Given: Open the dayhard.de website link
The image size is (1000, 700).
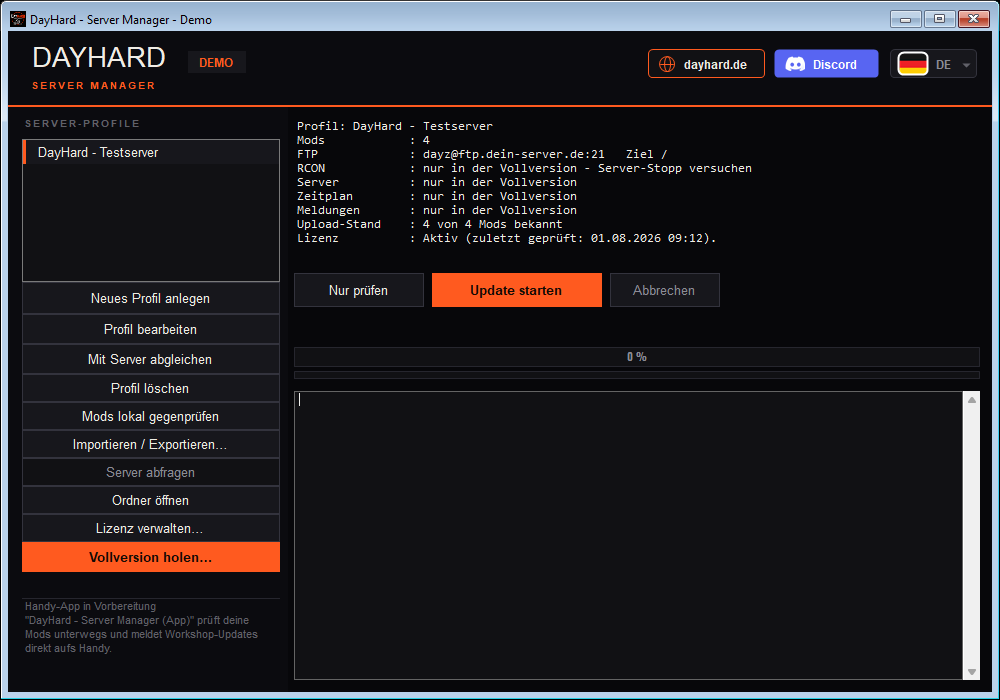Looking at the screenshot, I should [706, 64].
